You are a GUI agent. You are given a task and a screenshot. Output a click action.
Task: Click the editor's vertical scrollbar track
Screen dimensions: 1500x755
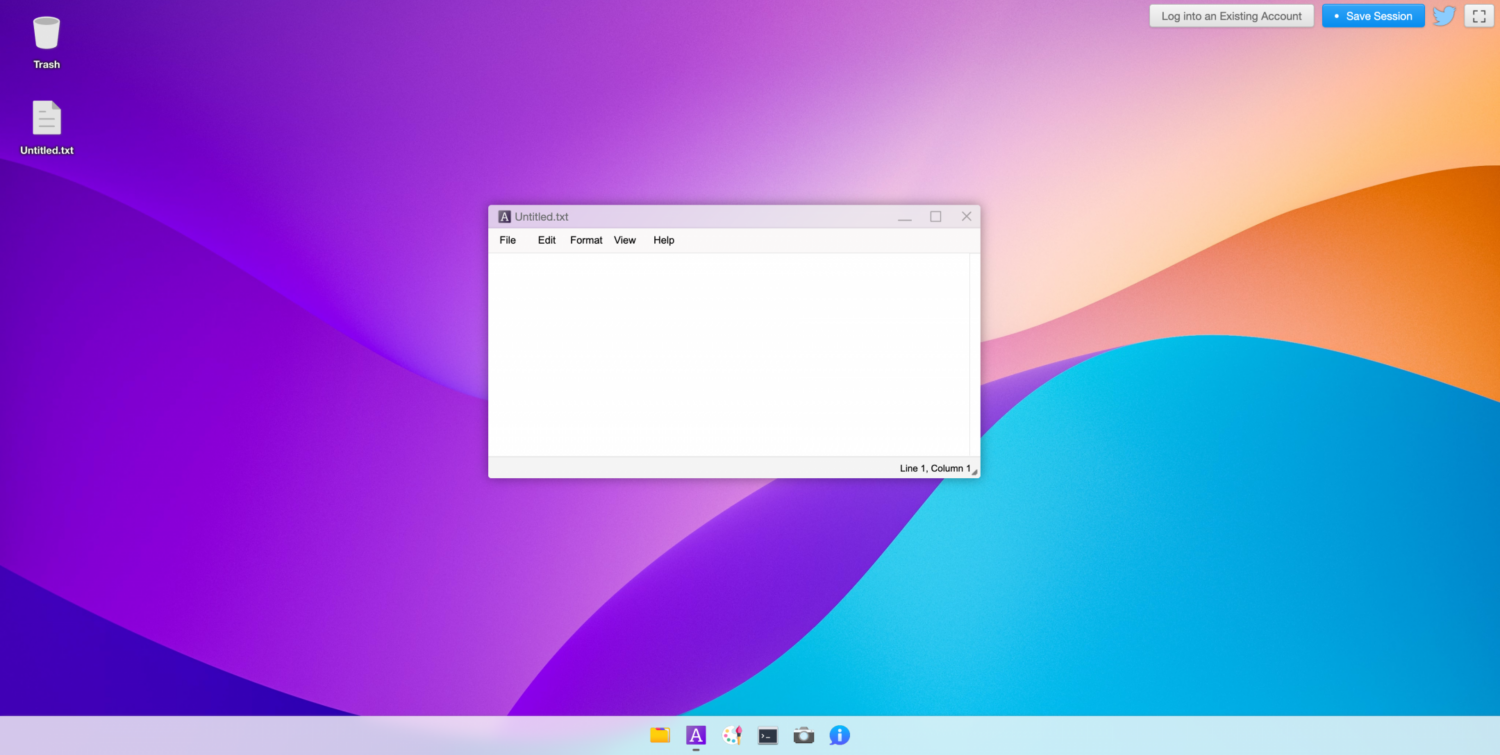click(974, 355)
